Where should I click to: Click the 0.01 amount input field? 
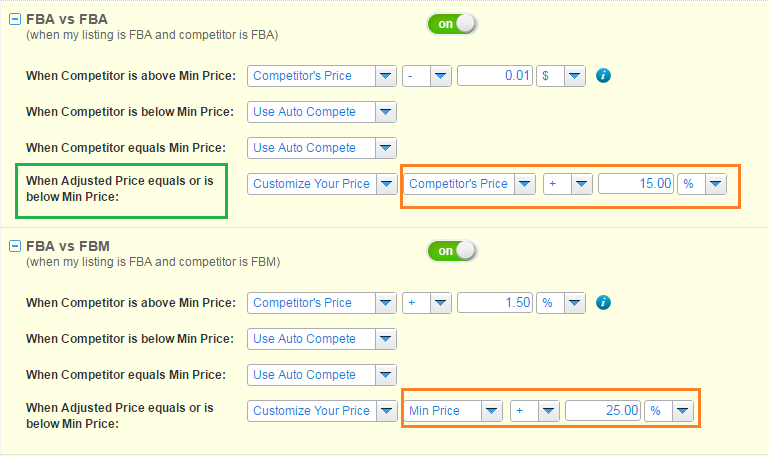(495, 76)
